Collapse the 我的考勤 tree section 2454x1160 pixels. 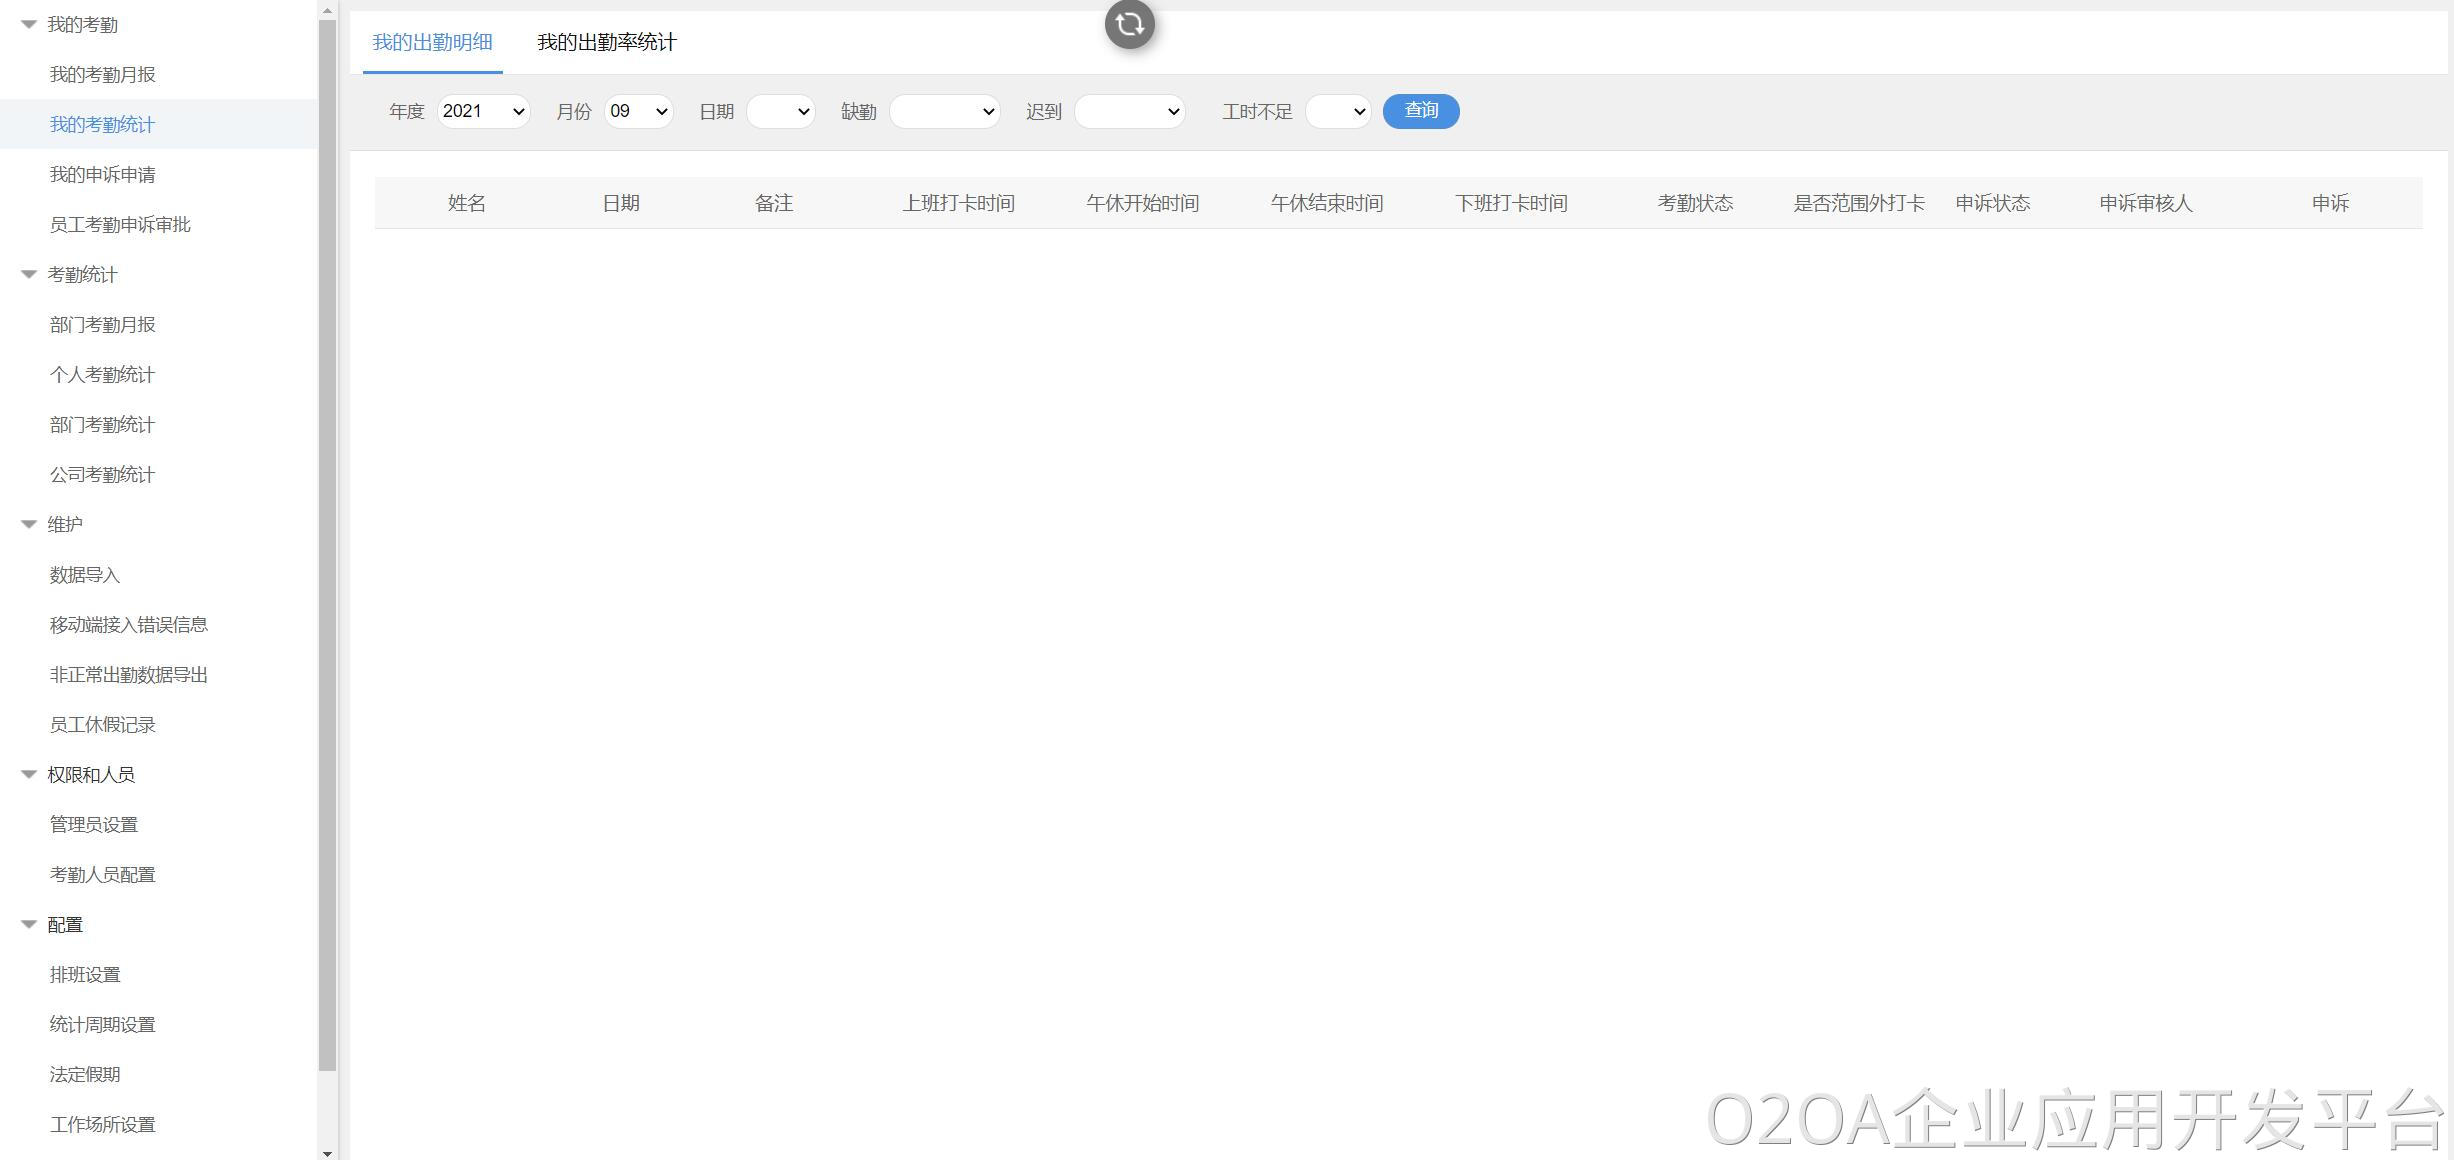[29, 24]
